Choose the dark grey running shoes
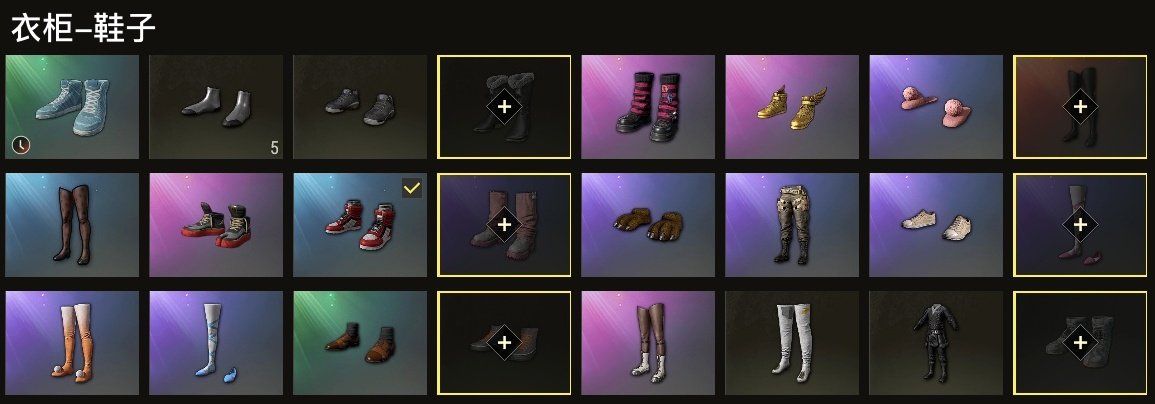Image resolution: width=1155 pixels, height=404 pixels. point(359,107)
